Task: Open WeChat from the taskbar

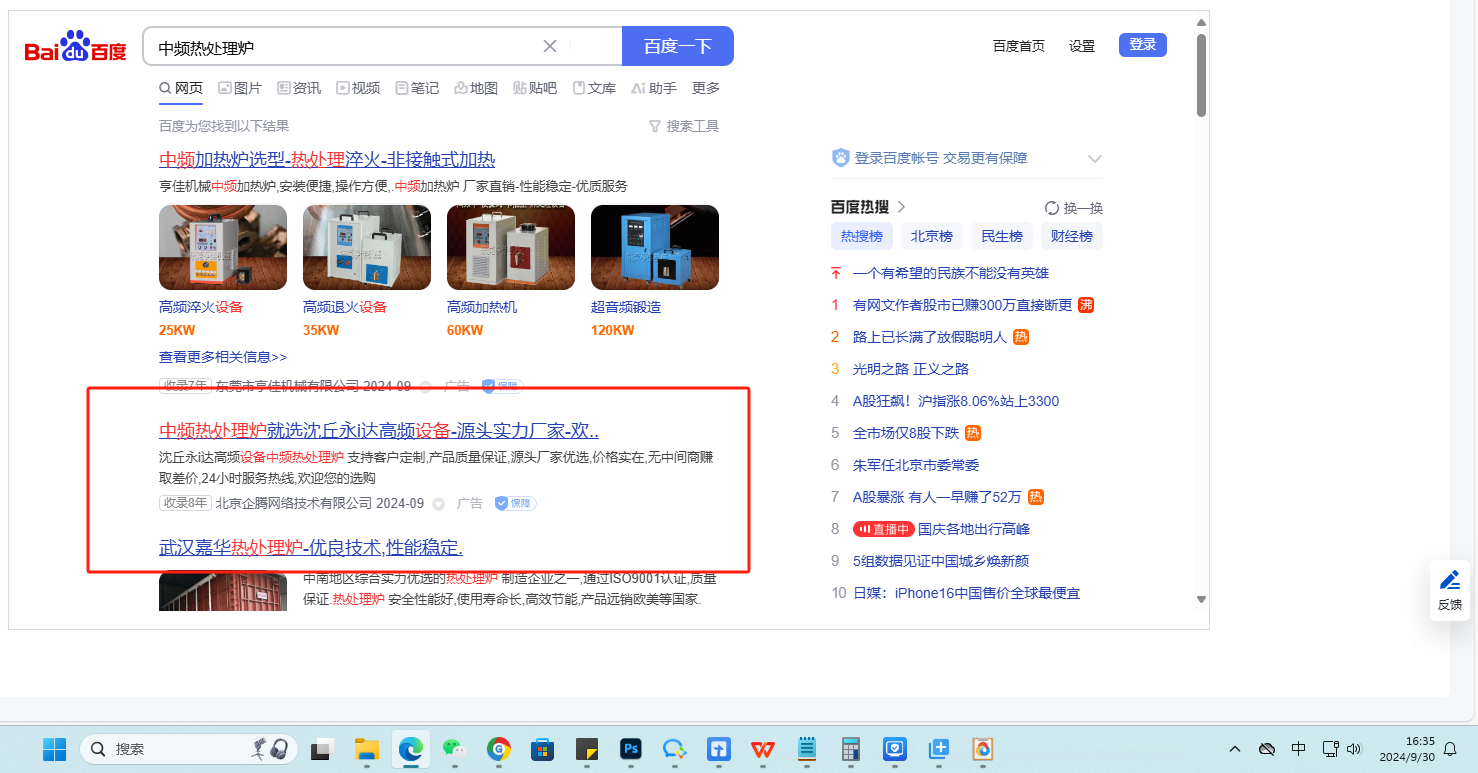Action: tap(454, 749)
